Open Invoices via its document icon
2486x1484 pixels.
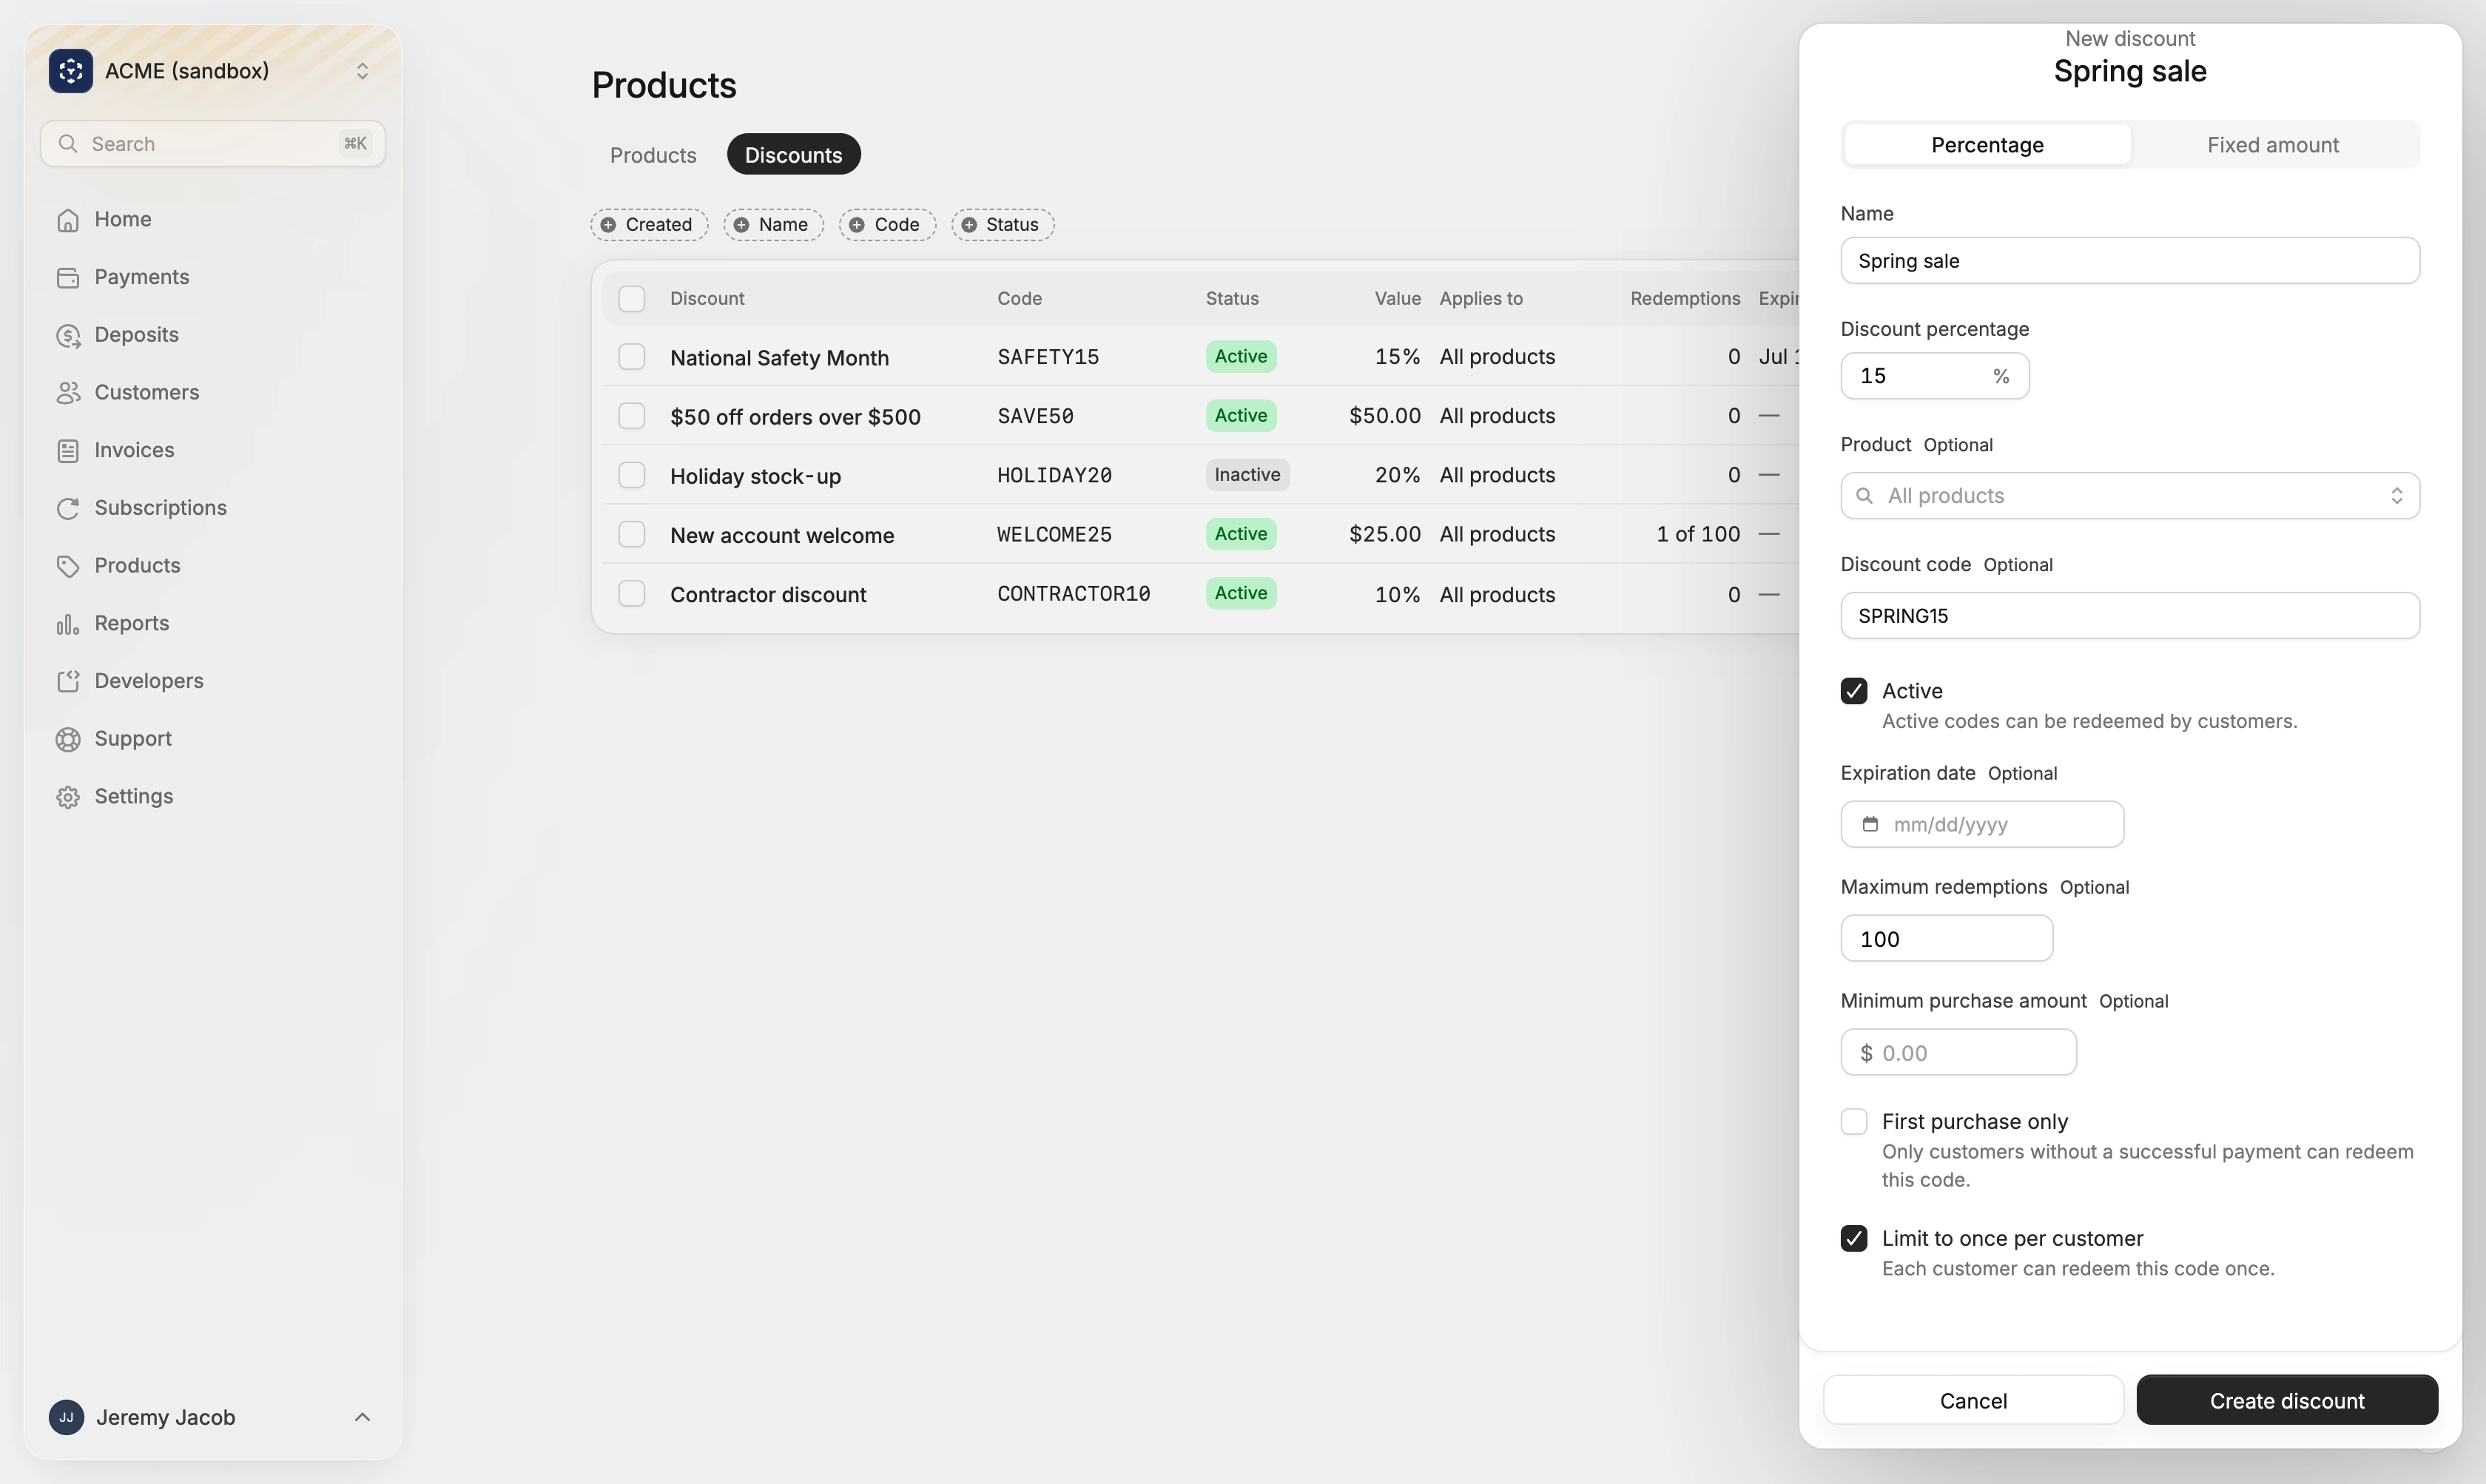click(x=68, y=451)
